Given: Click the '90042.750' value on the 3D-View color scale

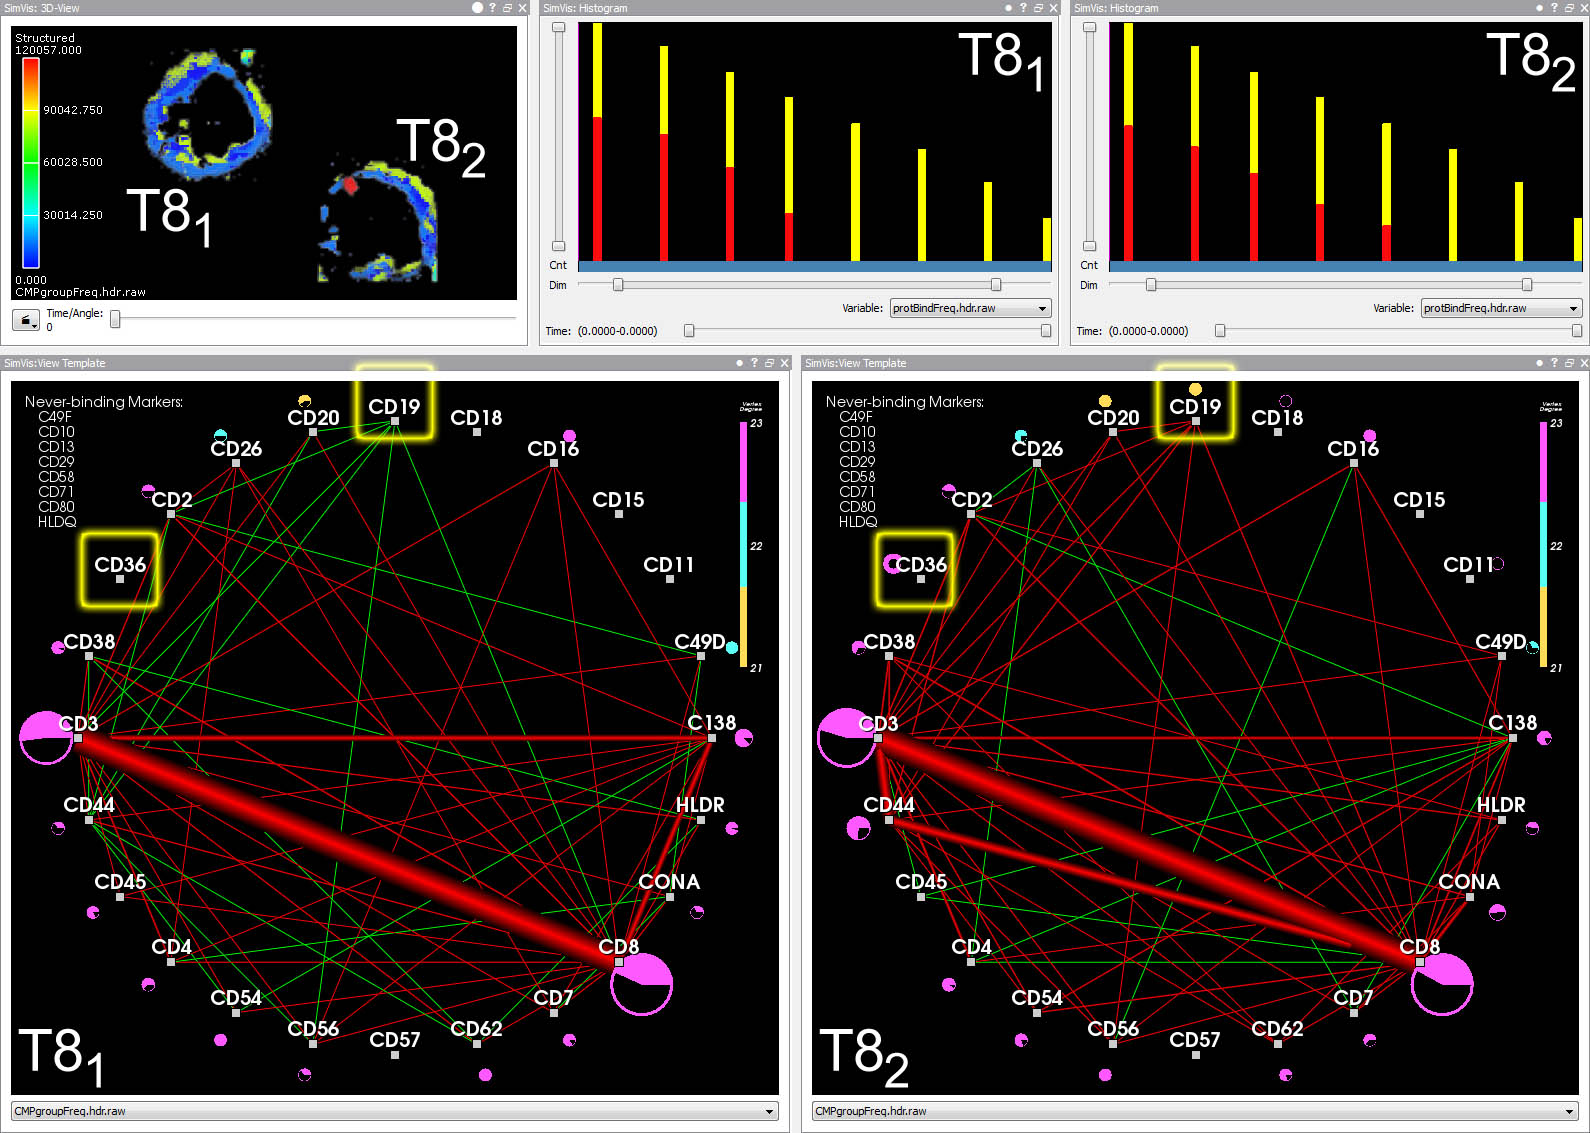Looking at the screenshot, I should coord(73,110).
